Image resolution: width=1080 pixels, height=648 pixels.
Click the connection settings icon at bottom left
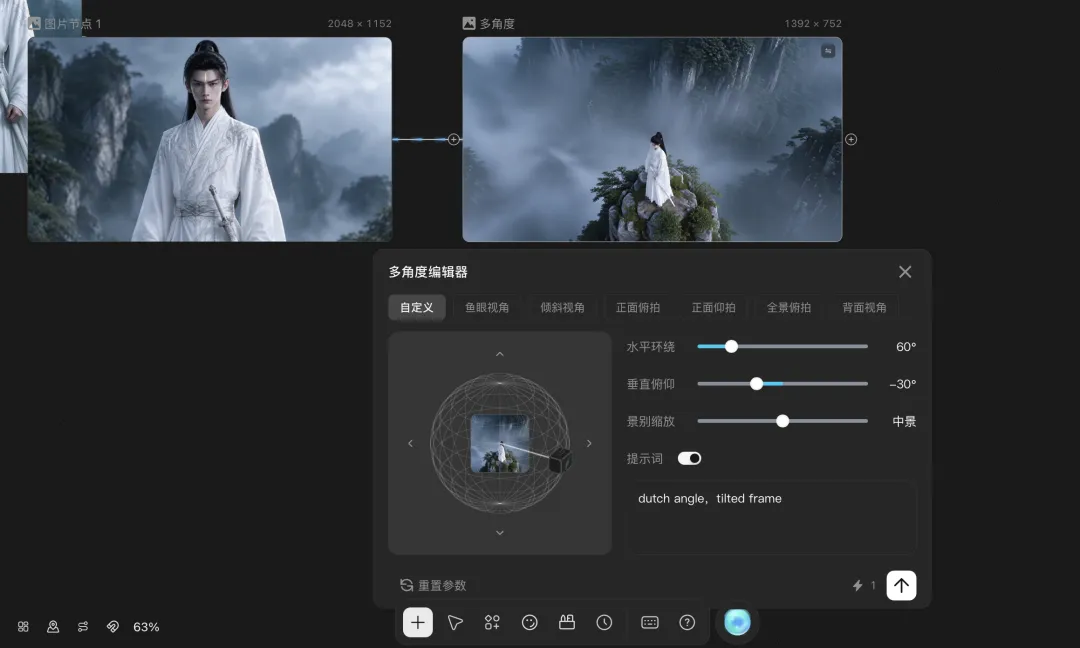(83, 627)
